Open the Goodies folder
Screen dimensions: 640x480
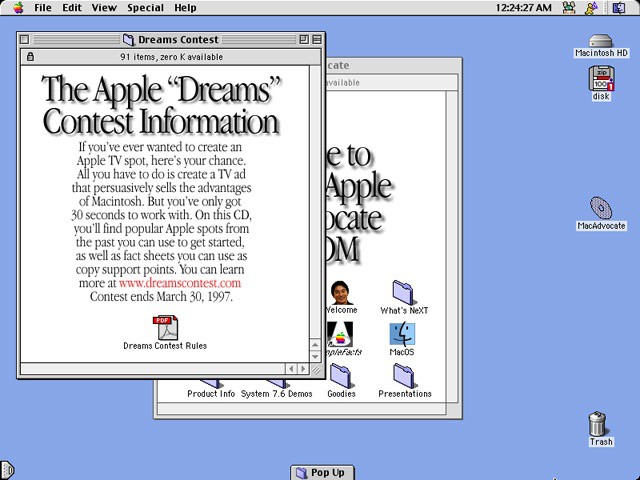[341, 376]
